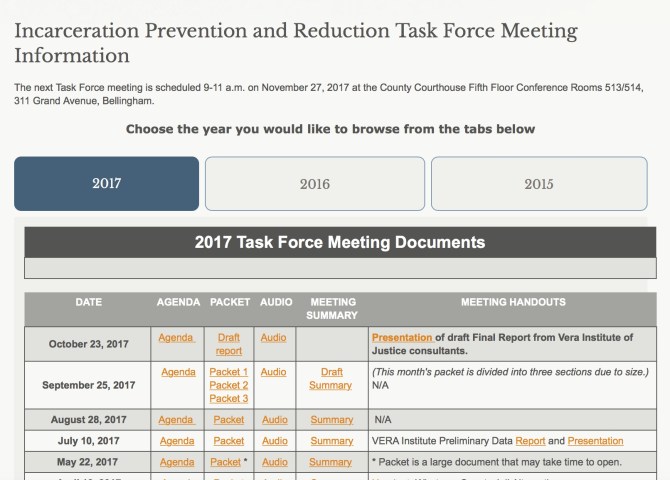
Task: Open the July 10, 2017 Agenda link
Action: click(x=177, y=441)
